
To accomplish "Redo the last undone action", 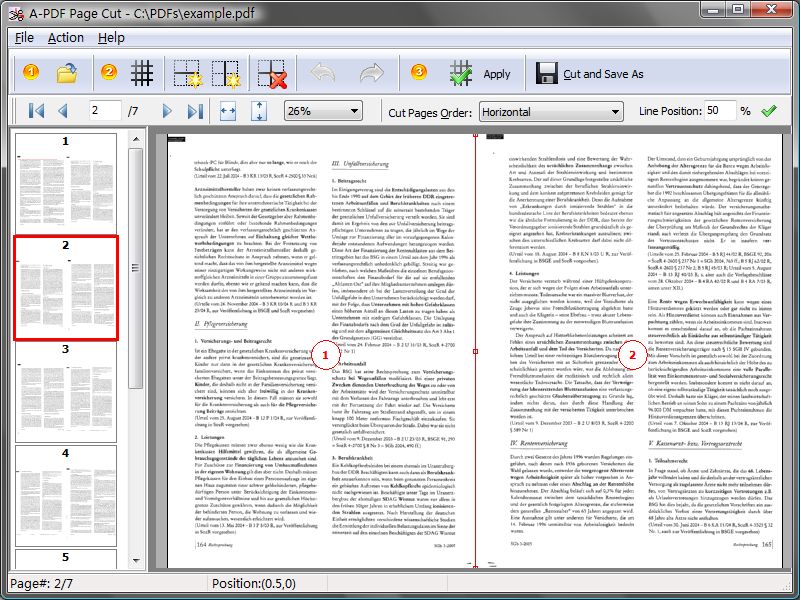I will point(372,72).
